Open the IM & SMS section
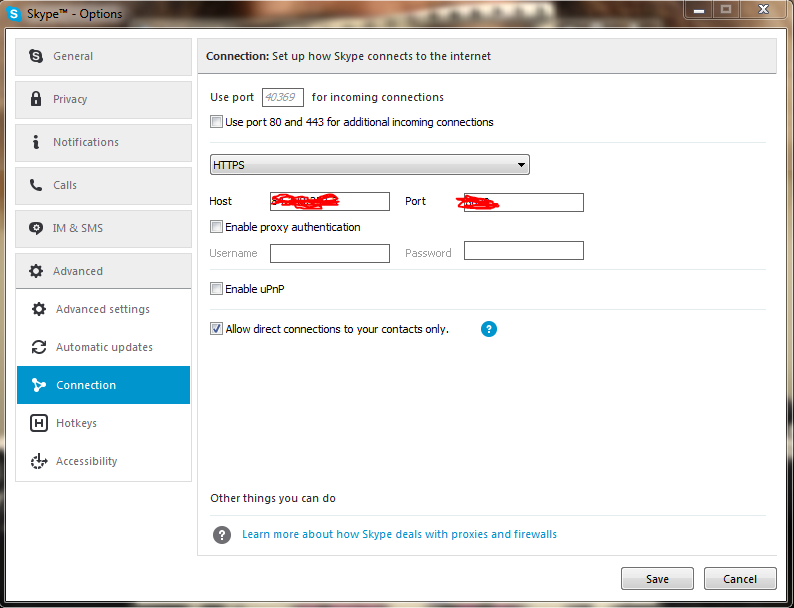 [x=103, y=228]
